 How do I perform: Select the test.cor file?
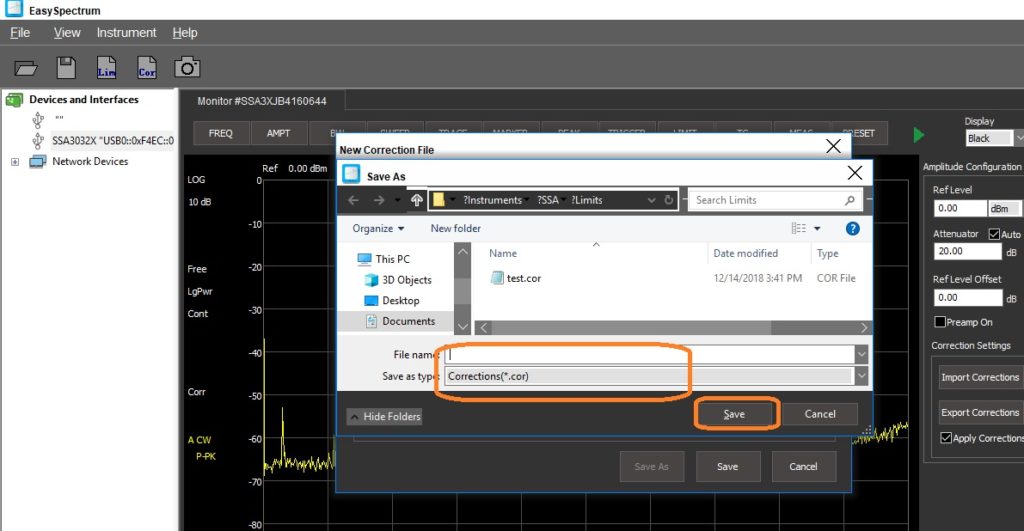pos(523,278)
